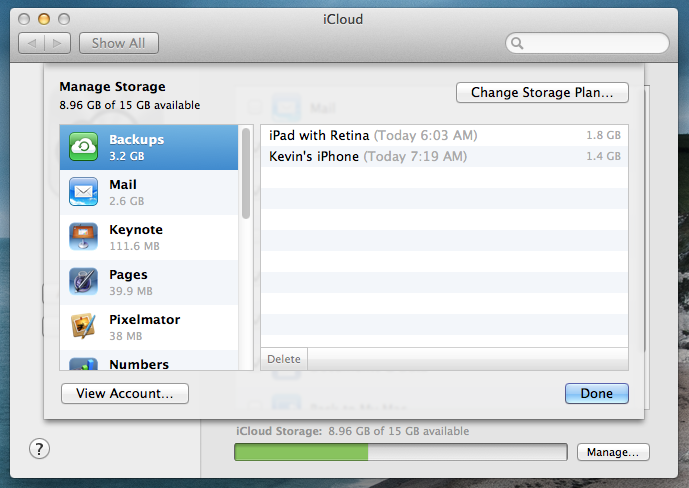Image resolution: width=689 pixels, height=488 pixels.
Task: Click the Delete backup button
Action: coord(284,359)
